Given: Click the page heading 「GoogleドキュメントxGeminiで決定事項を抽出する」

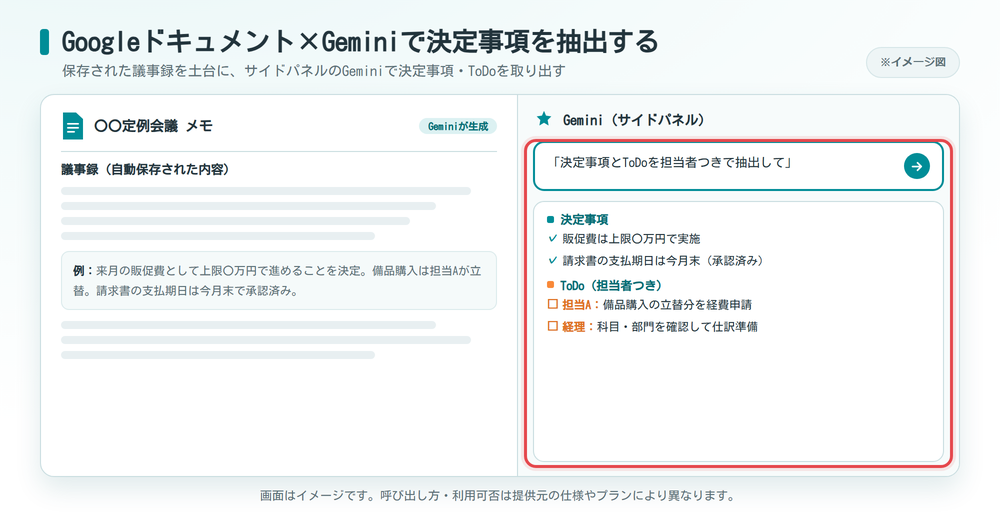Looking at the screenshot, I should [360, 41].
